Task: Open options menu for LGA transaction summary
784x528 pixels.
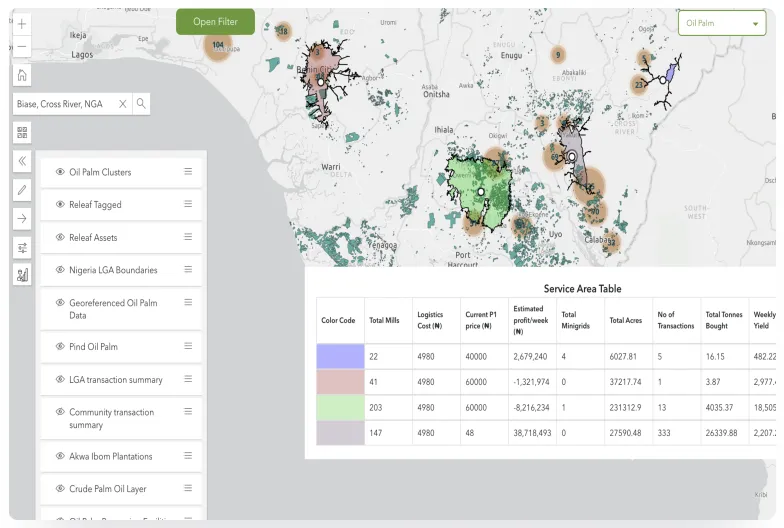Action: click(x=188, y=378)
